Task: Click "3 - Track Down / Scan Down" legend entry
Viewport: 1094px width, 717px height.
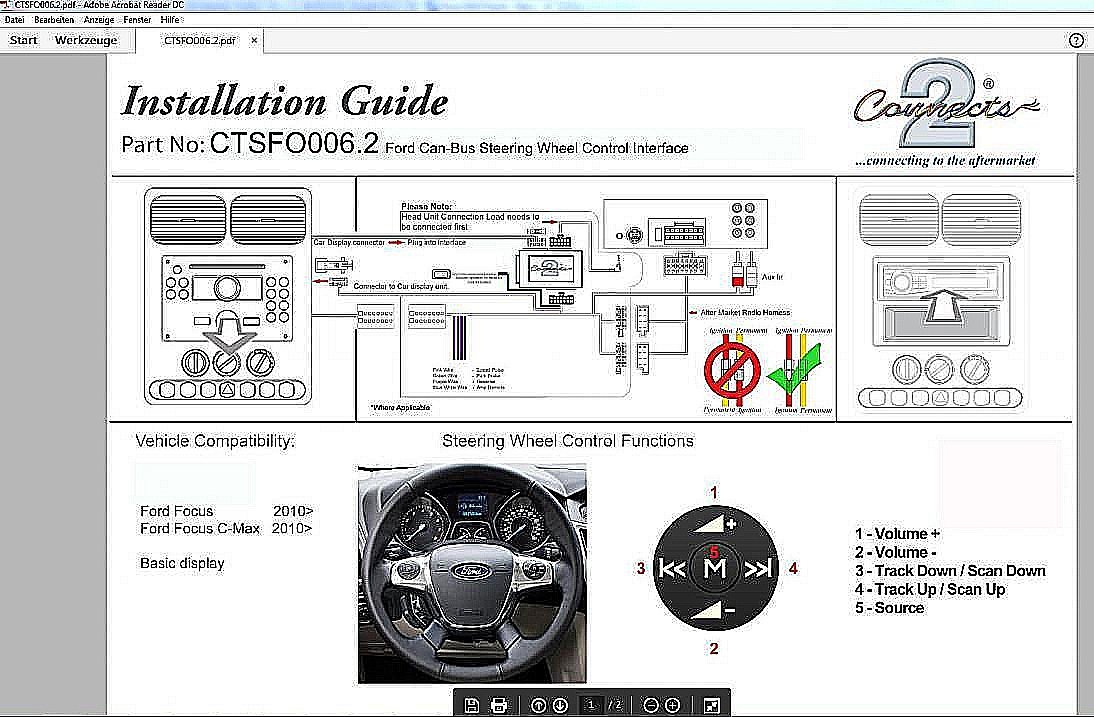Action: point(950,571)
